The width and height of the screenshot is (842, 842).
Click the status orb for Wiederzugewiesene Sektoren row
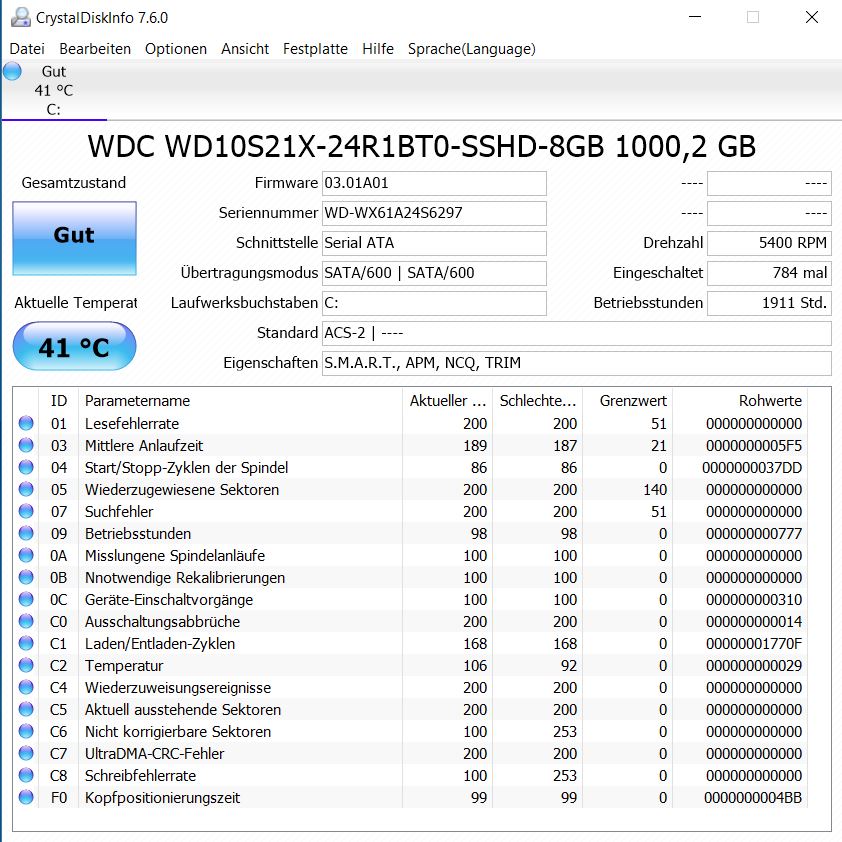(26, 489)
